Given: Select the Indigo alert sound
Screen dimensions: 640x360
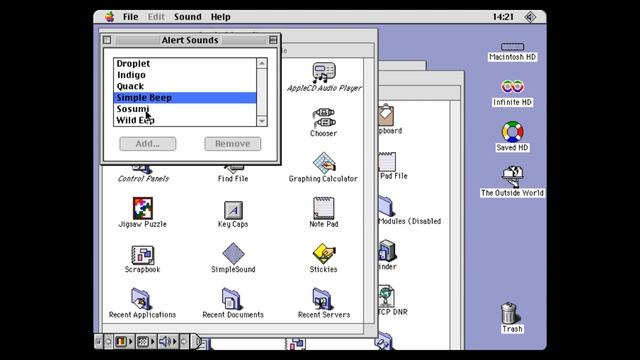Looking at the screenshot, I should click(184, 75).
